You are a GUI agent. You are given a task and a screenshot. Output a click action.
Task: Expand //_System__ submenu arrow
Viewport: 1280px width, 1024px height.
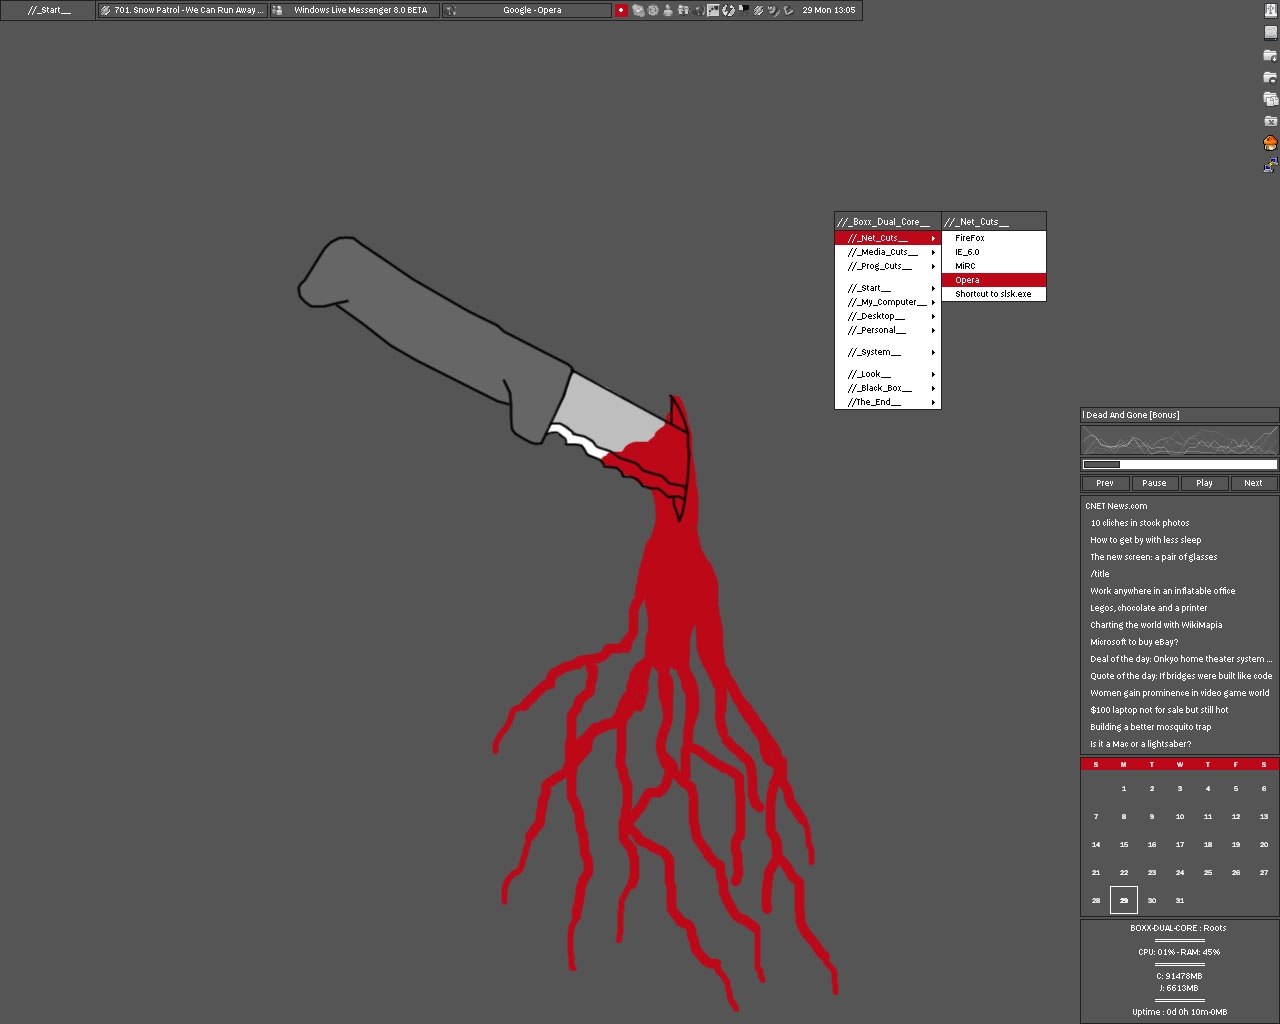(933, 352)
